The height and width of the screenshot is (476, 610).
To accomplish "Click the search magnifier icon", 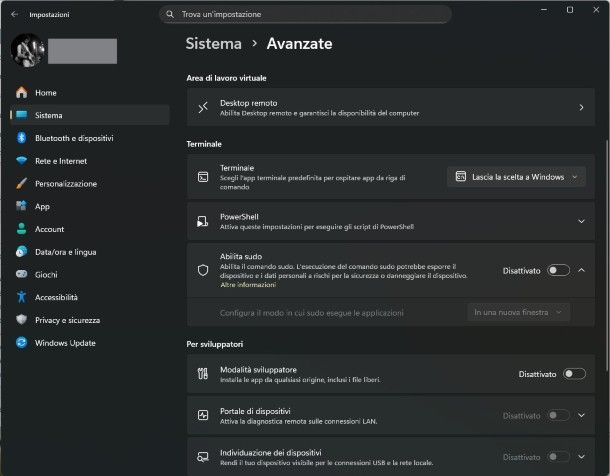I will tap(170, 14).
